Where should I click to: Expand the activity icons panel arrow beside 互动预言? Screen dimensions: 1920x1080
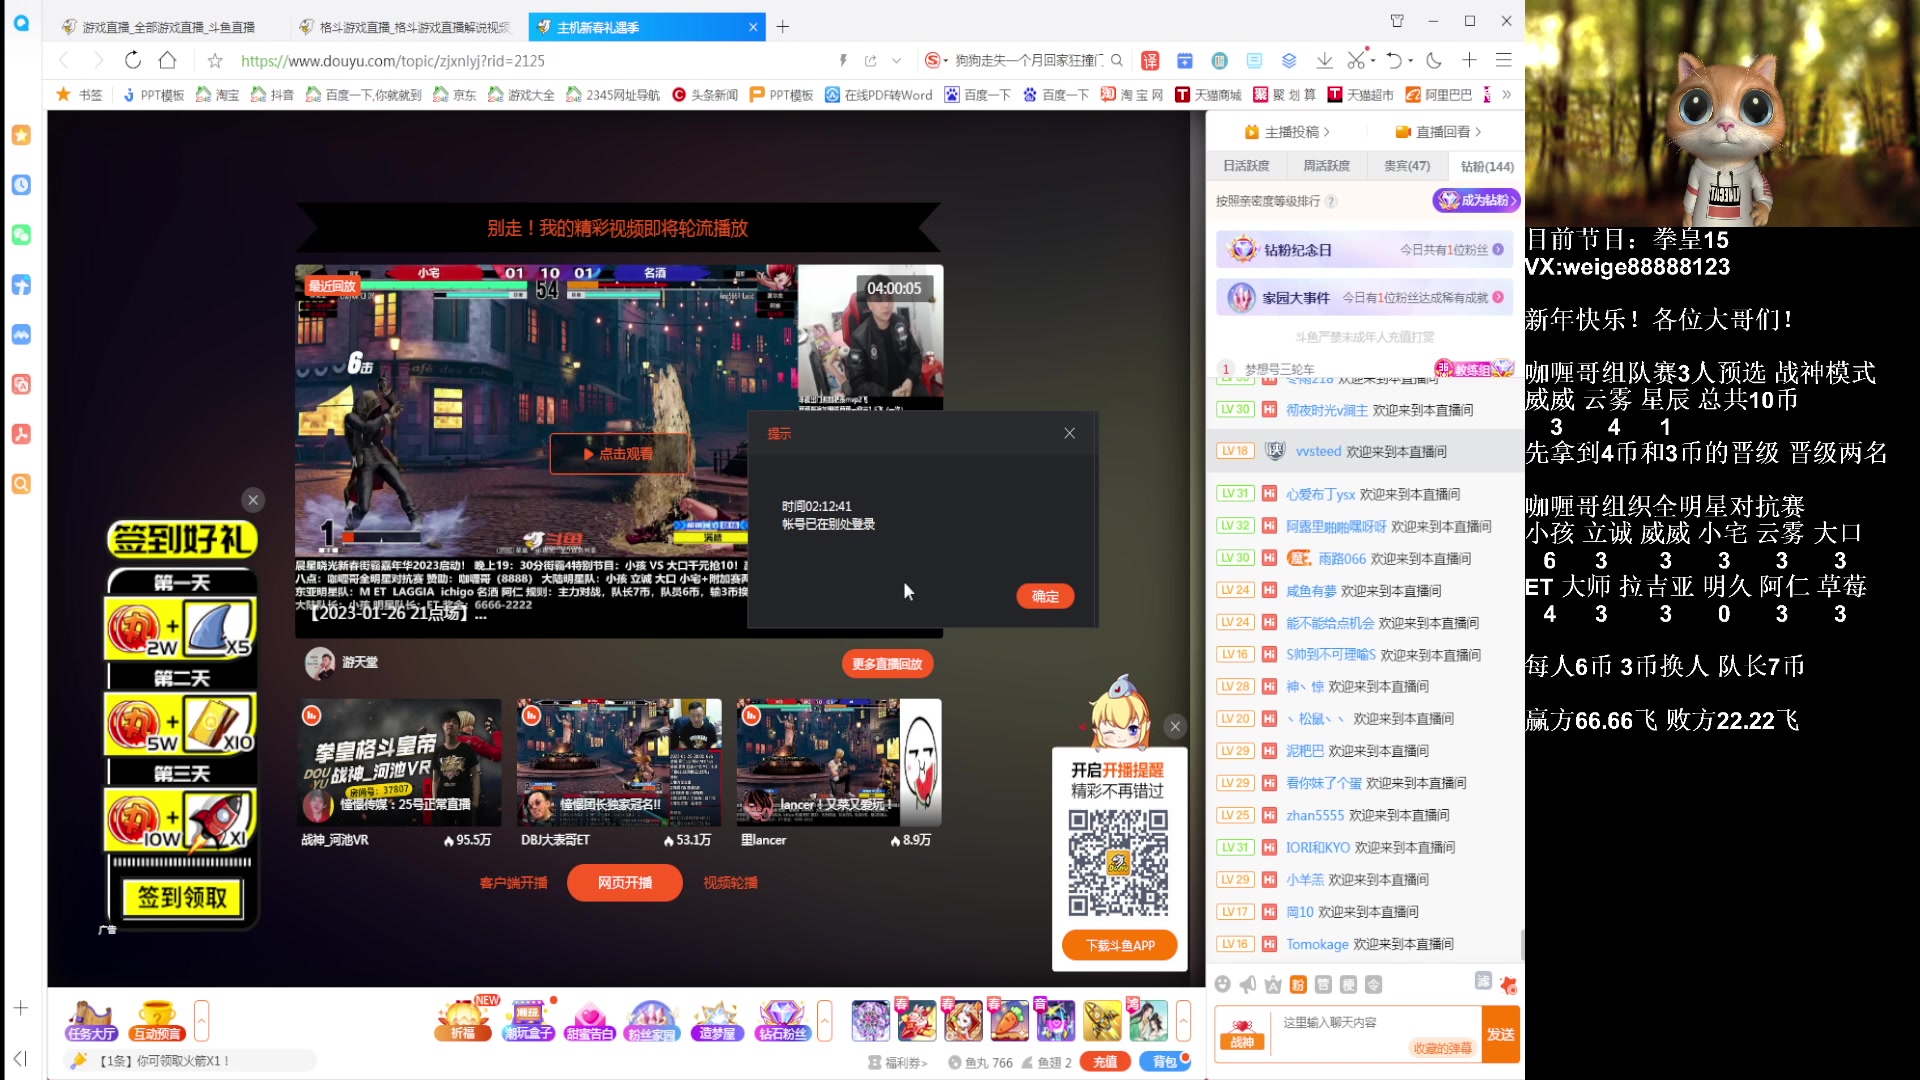201,1020
